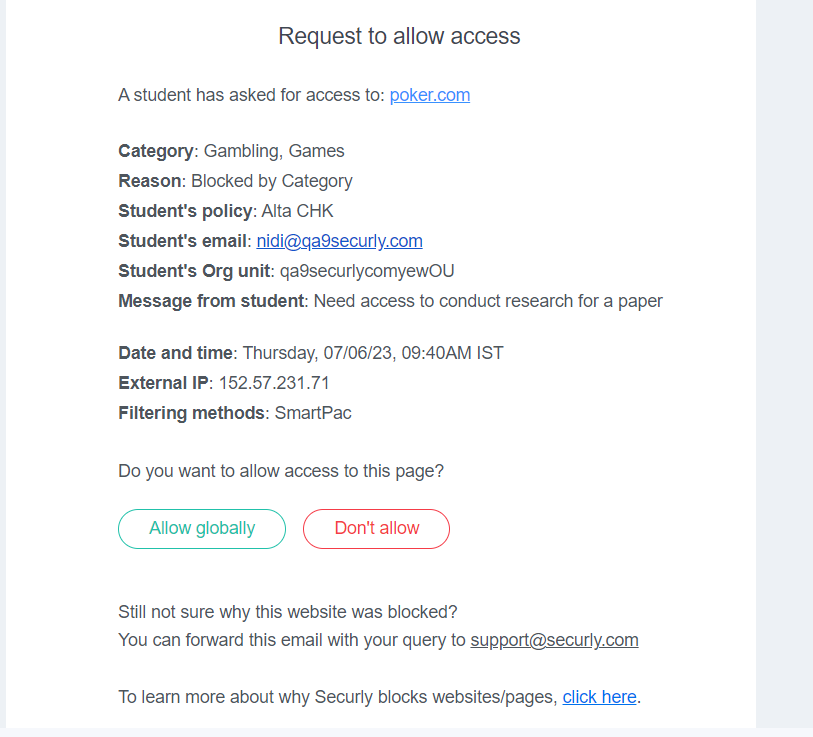Select the Alta CHK policy name
Viewport: 813px width, 737px height.
(x=298, y=211)
